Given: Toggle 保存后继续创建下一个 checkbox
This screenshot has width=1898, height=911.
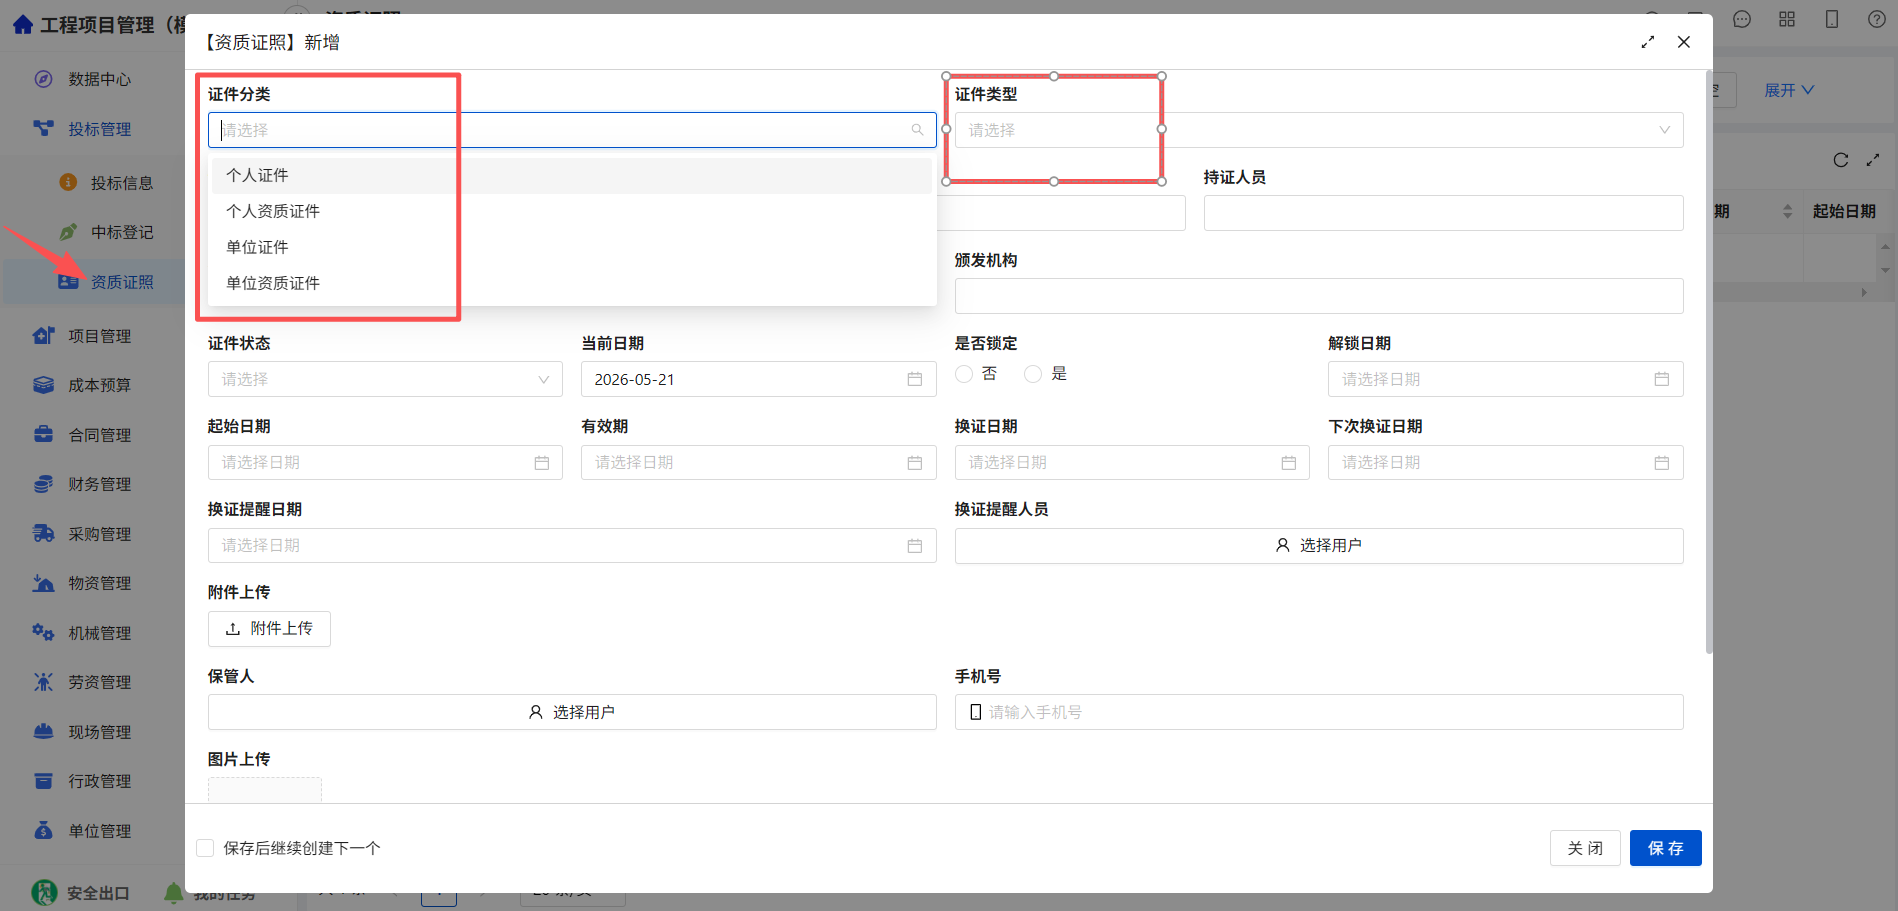Looking at the screenshot, I should pyautogui.click(x=205, y=848).
